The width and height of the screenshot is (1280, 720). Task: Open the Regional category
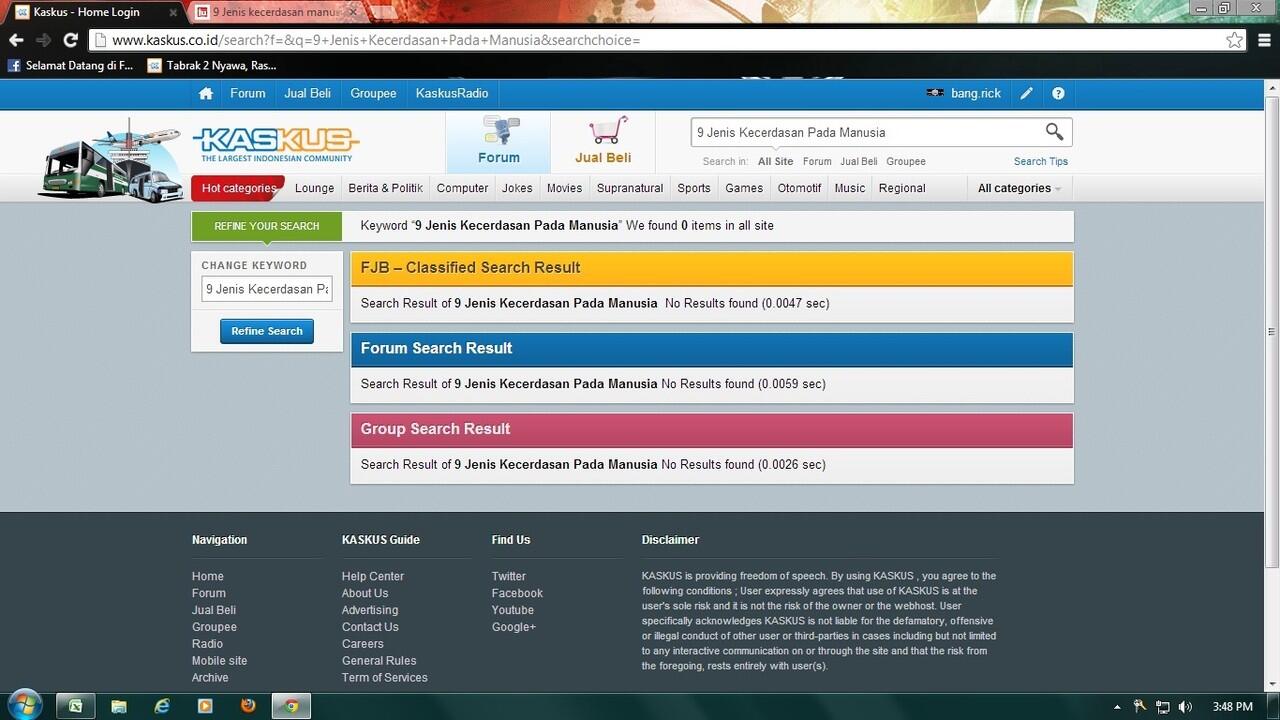[902, 188]
